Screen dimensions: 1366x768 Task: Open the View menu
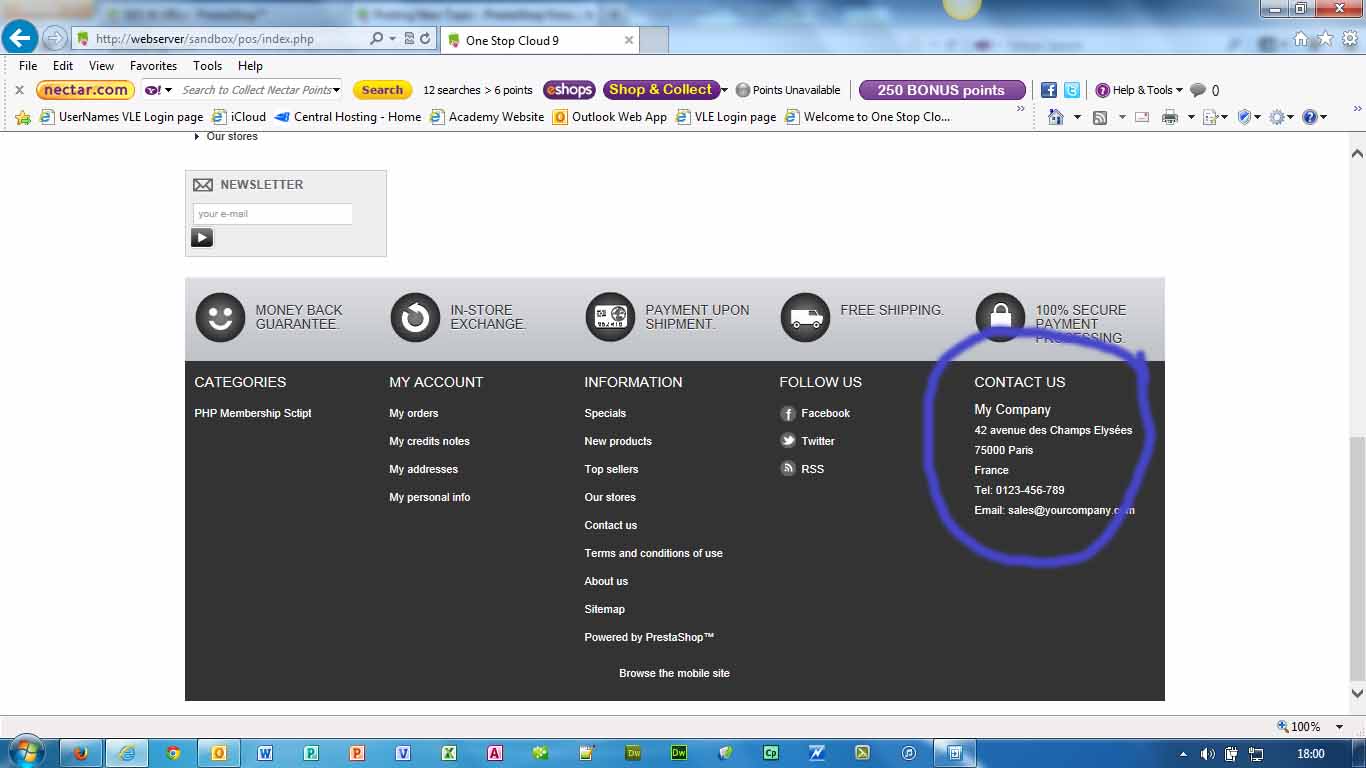pos(101,66)
